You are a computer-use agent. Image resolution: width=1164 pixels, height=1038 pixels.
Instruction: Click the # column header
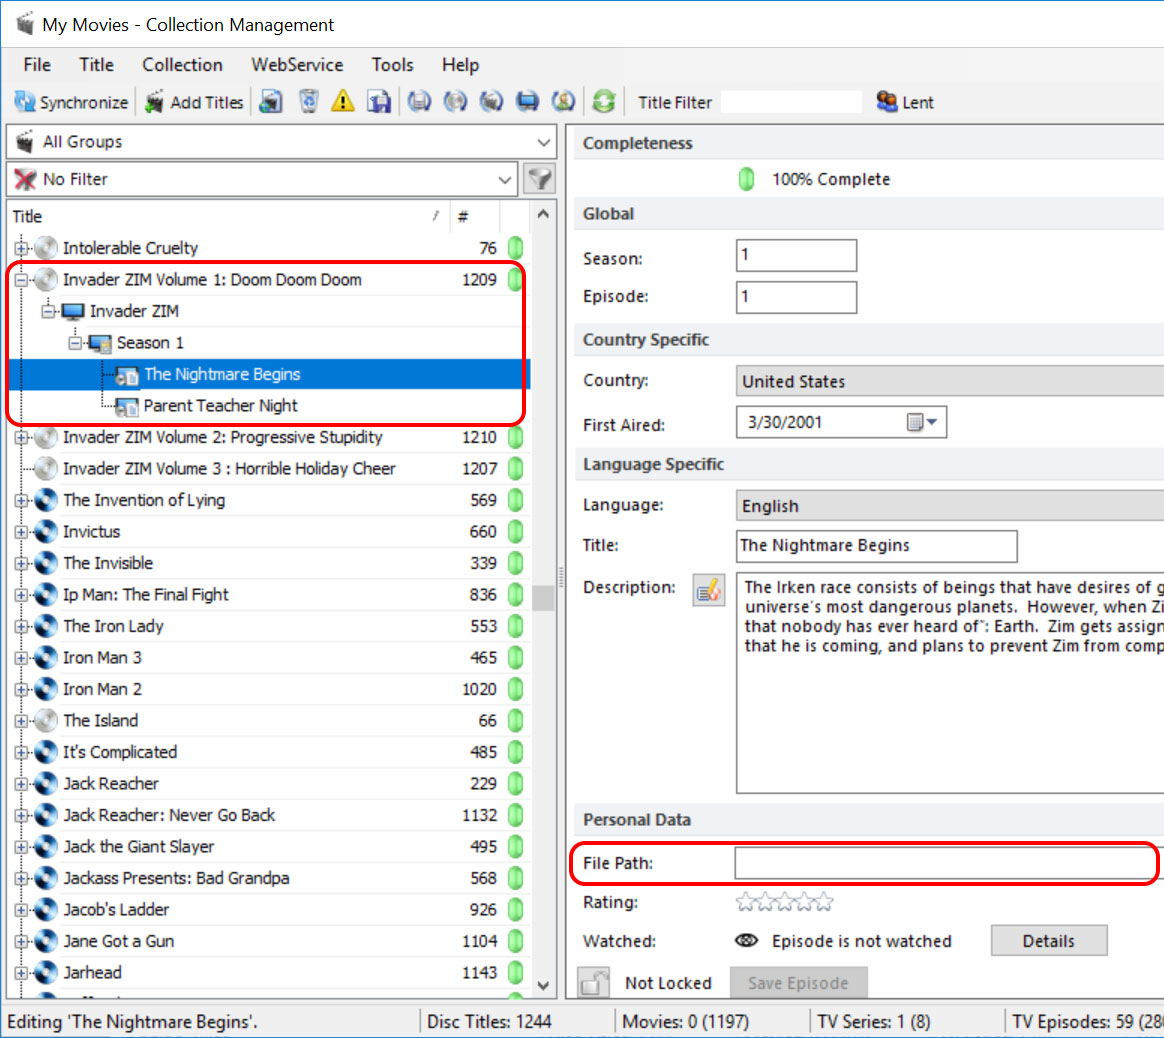pos(474,216)
